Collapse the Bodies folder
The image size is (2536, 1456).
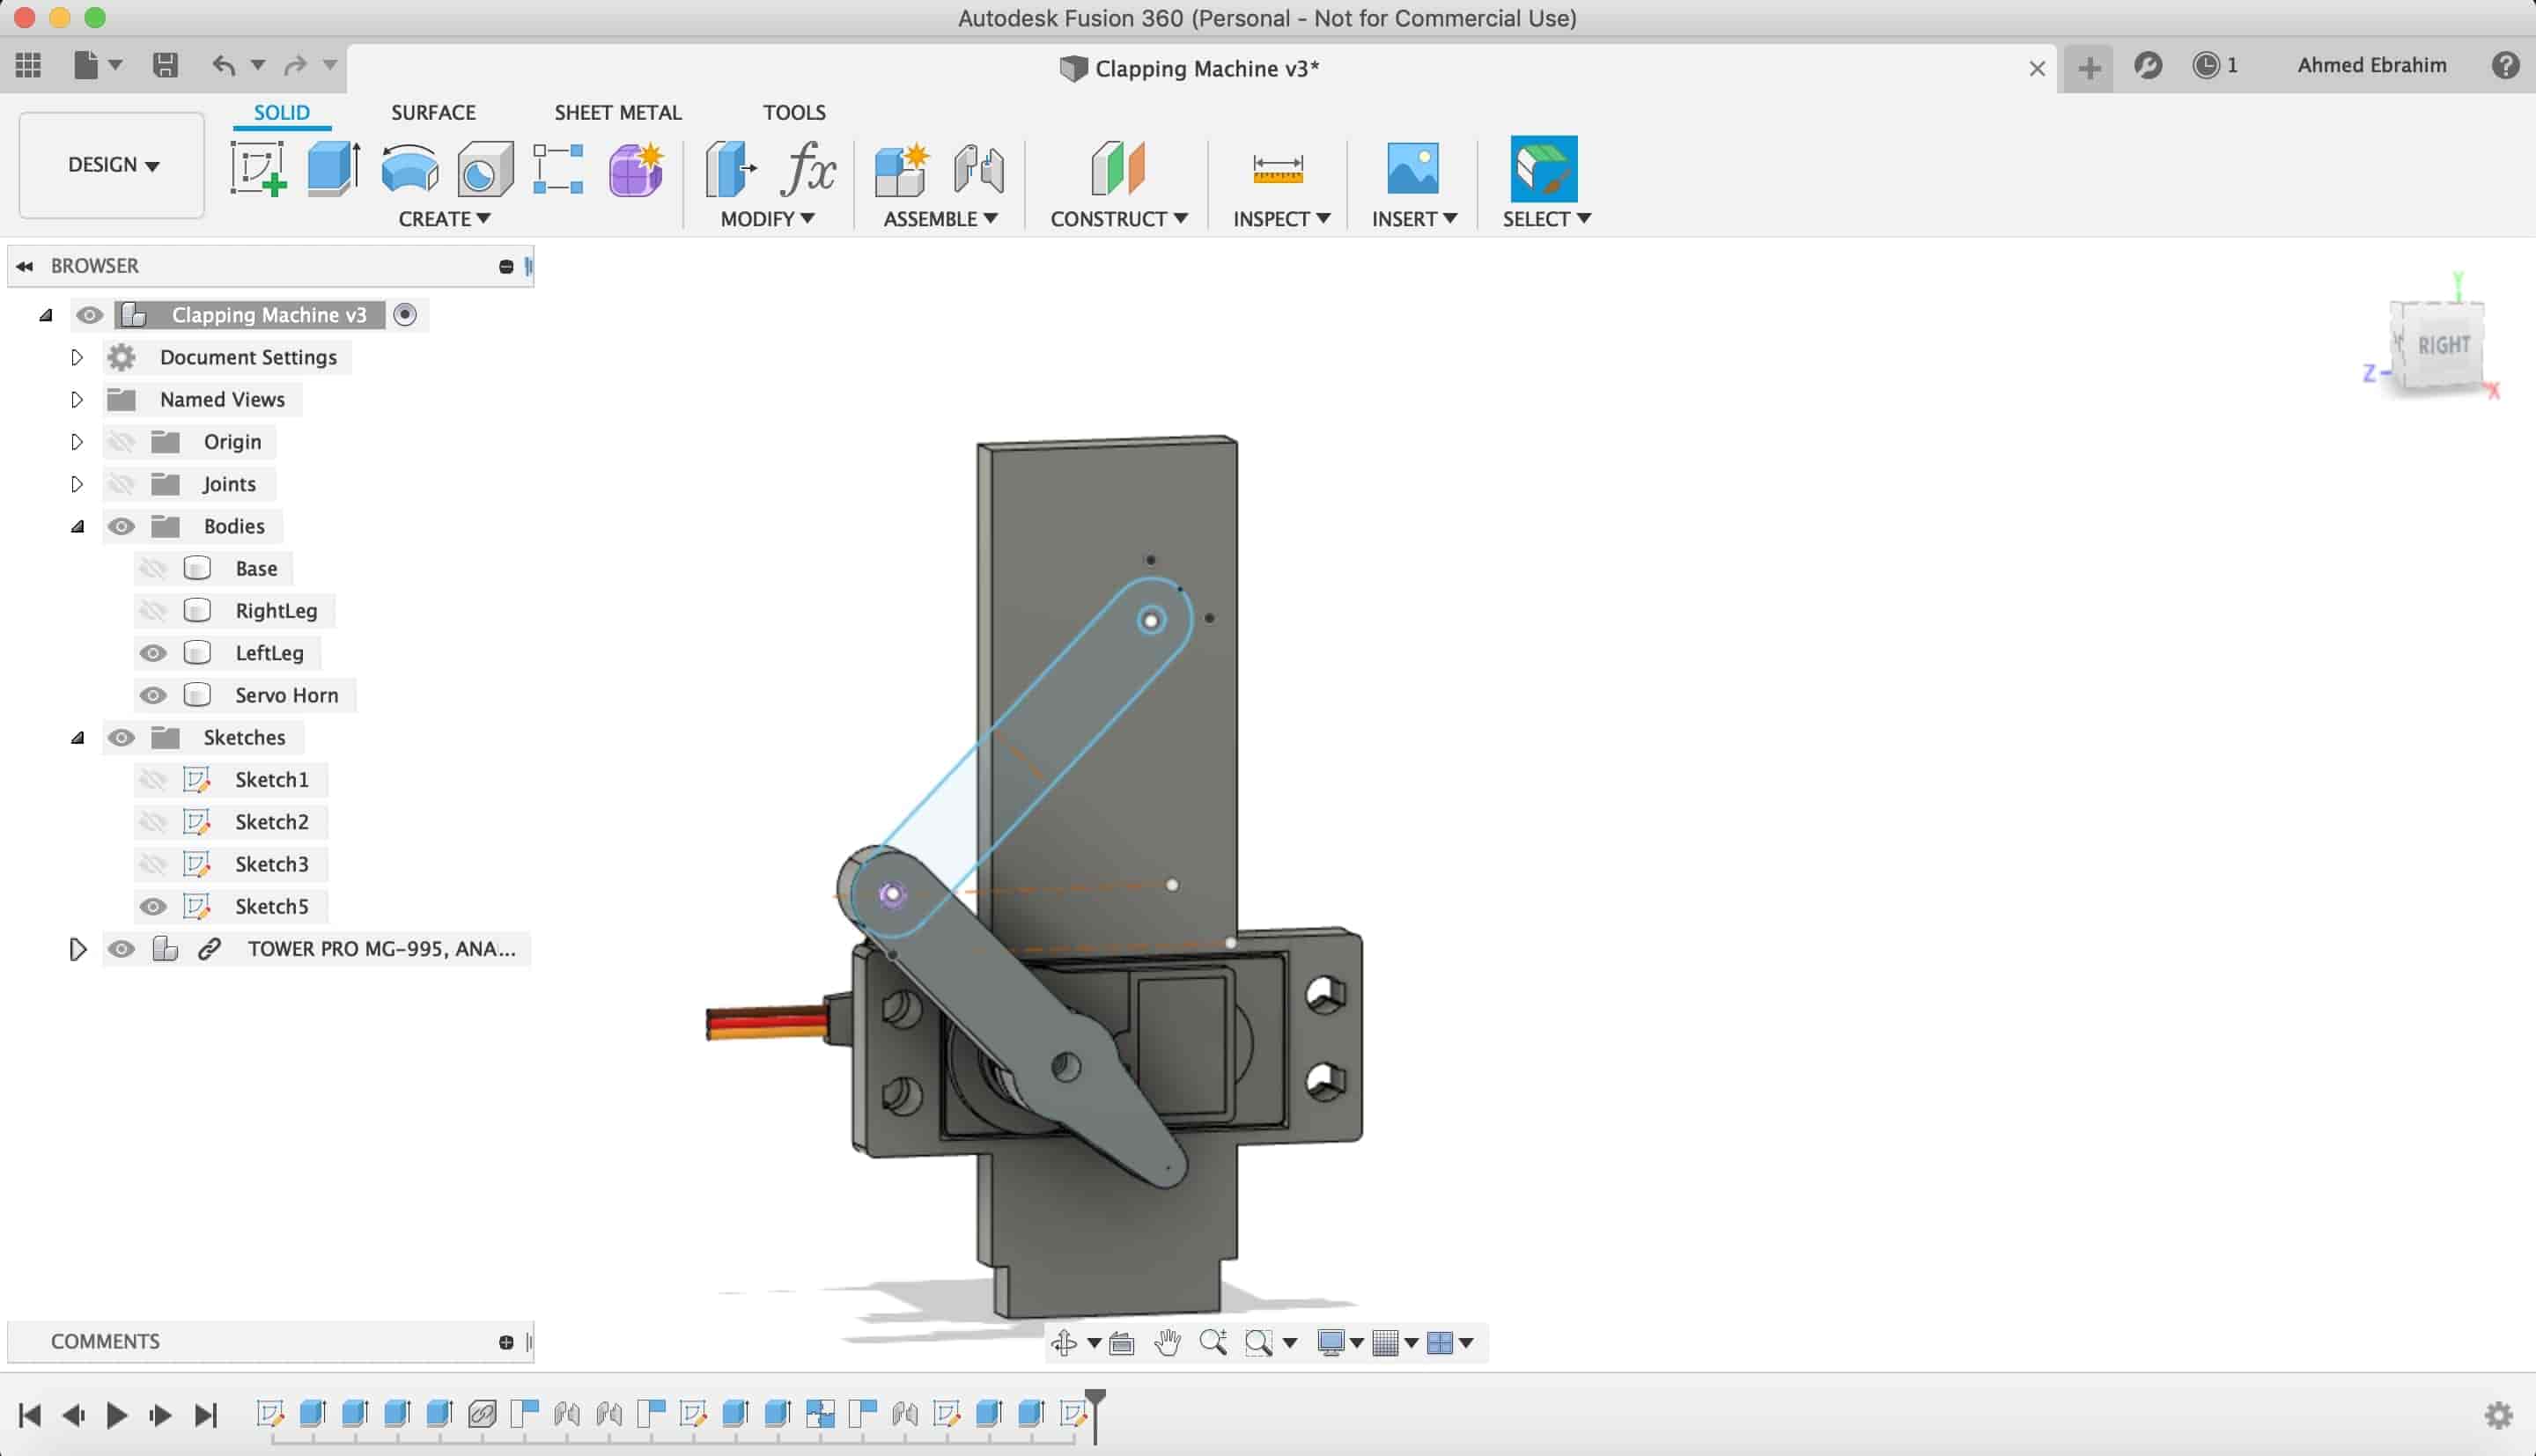click(x=77, y=526)
